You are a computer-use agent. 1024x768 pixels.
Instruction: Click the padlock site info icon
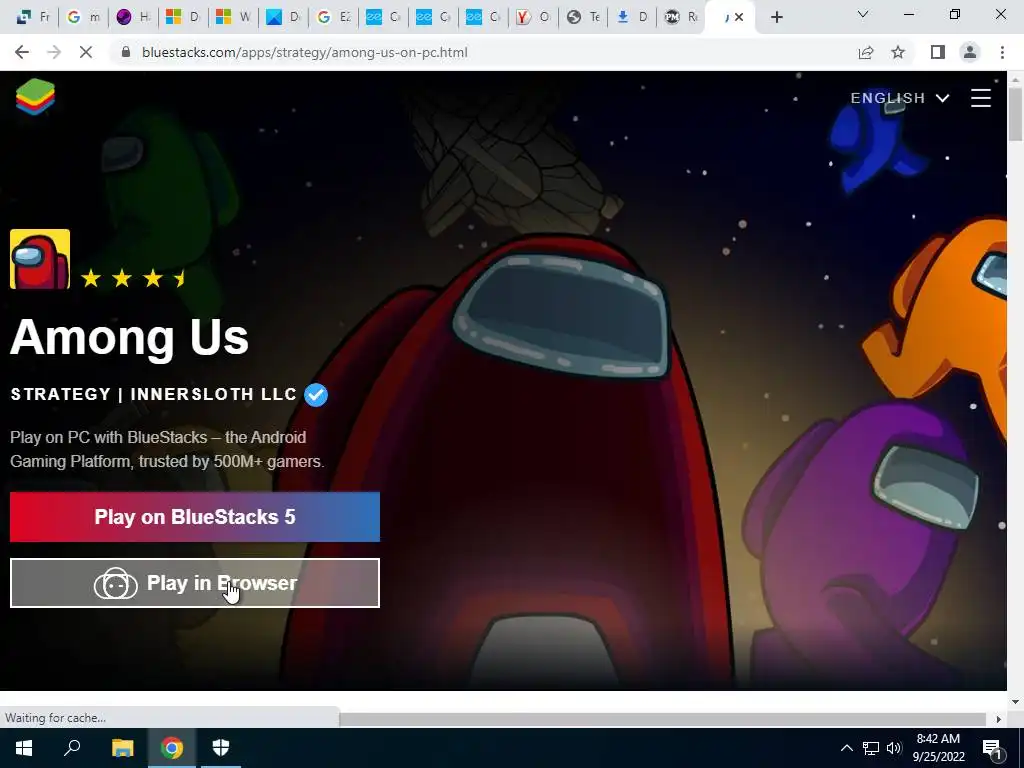(x=126, y=52)
